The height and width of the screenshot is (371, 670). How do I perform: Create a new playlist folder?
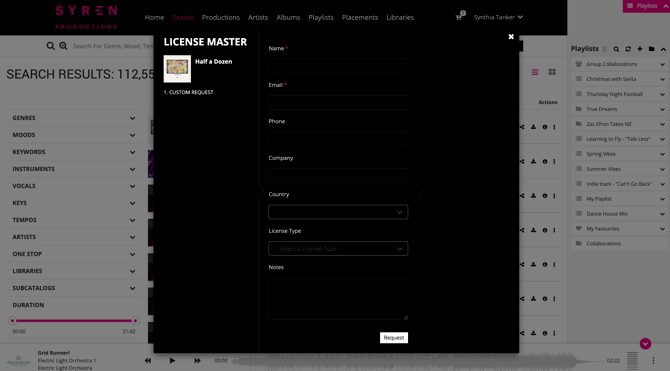point(651,49)
